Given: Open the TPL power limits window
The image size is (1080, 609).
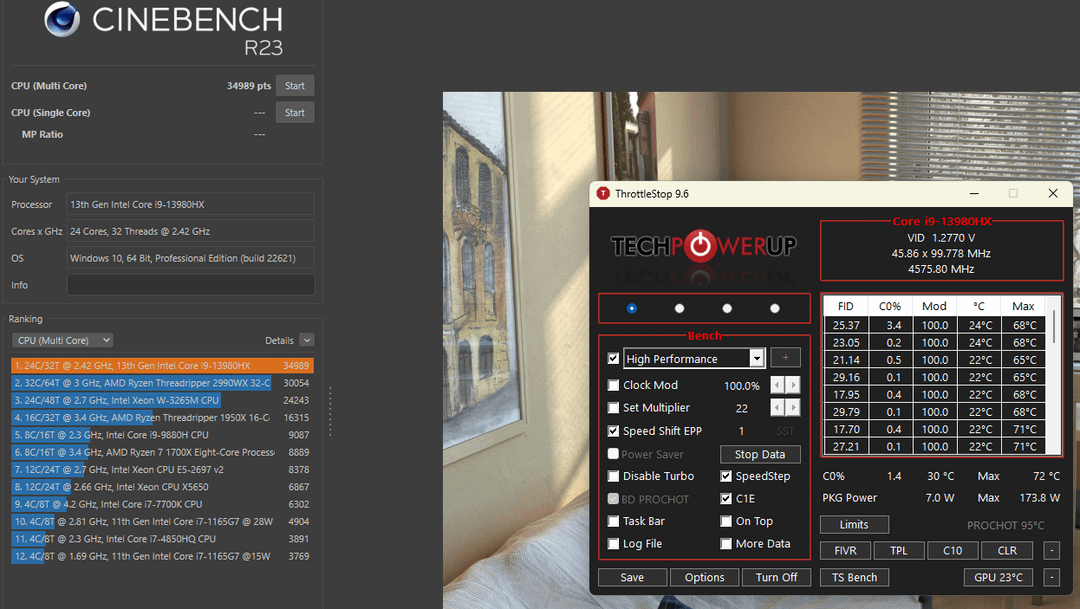Looking at the screenshot, I should pyautogui.click(x=899, y=551).
